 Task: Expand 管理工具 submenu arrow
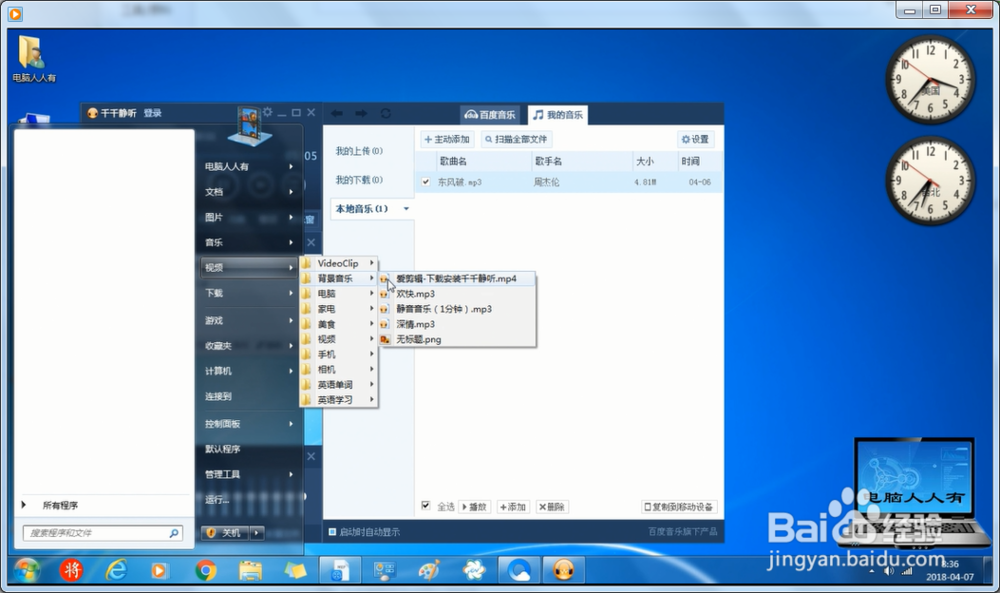coord(291,474)
